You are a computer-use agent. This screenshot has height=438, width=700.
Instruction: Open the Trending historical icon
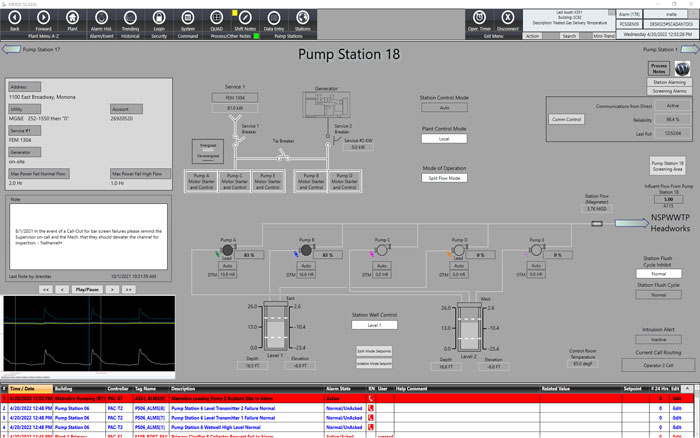pos(130,19)
